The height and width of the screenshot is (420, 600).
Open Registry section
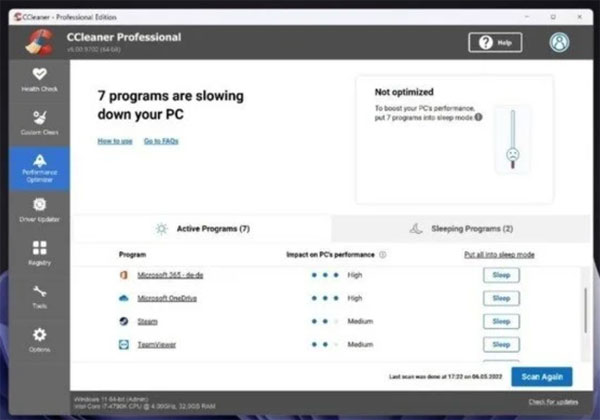click(39, 253)
